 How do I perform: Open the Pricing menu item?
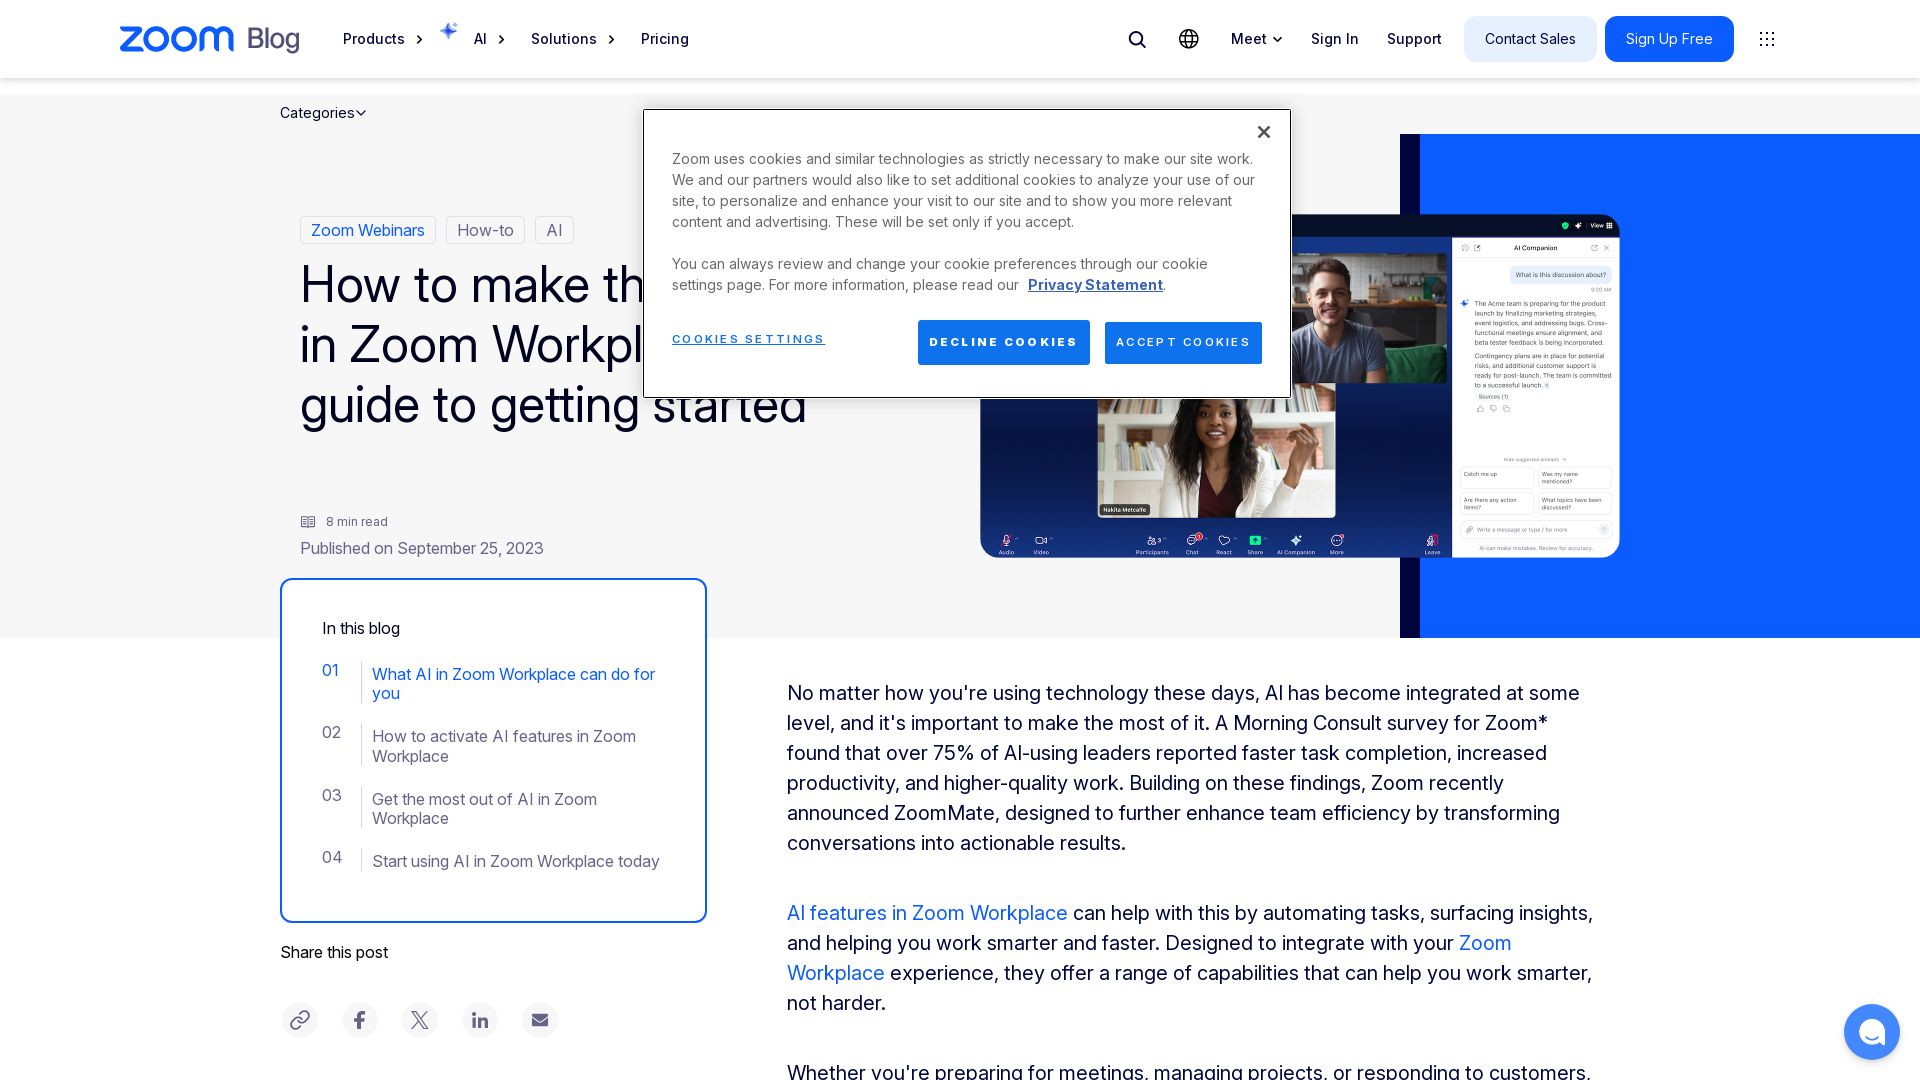665,39
